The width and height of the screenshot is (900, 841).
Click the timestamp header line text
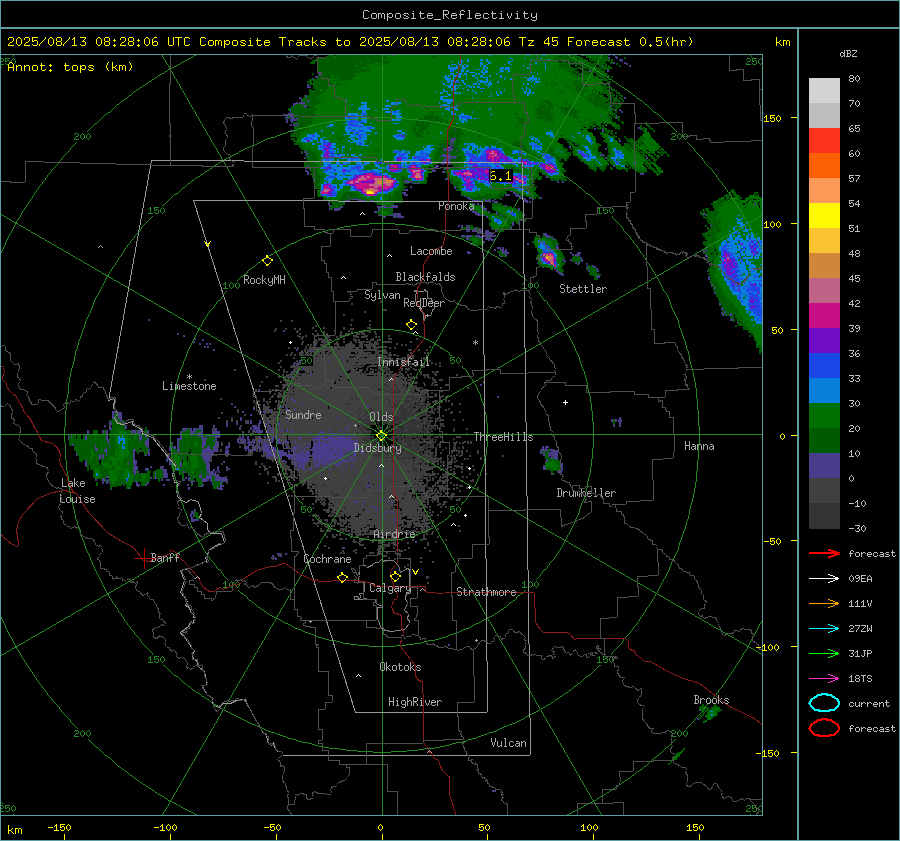click(x=350, y=42)
